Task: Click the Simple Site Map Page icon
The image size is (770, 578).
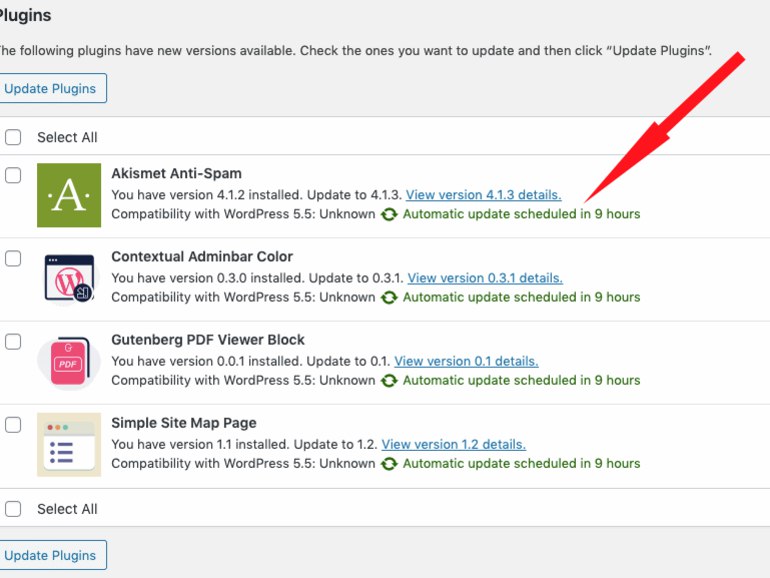Action: (69, 444)
